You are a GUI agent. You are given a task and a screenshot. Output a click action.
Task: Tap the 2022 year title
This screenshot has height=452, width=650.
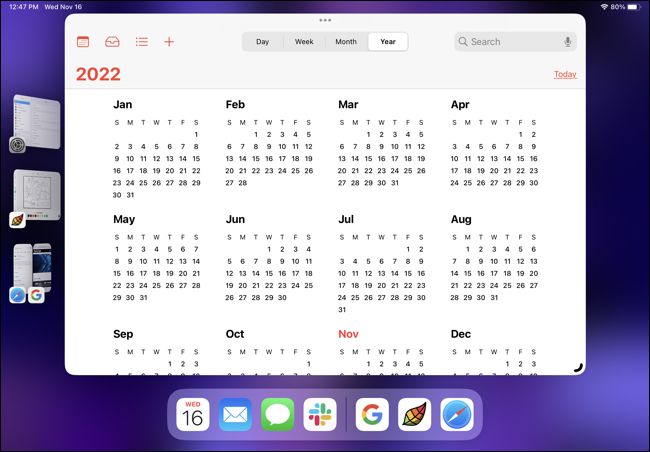point(98,74)
